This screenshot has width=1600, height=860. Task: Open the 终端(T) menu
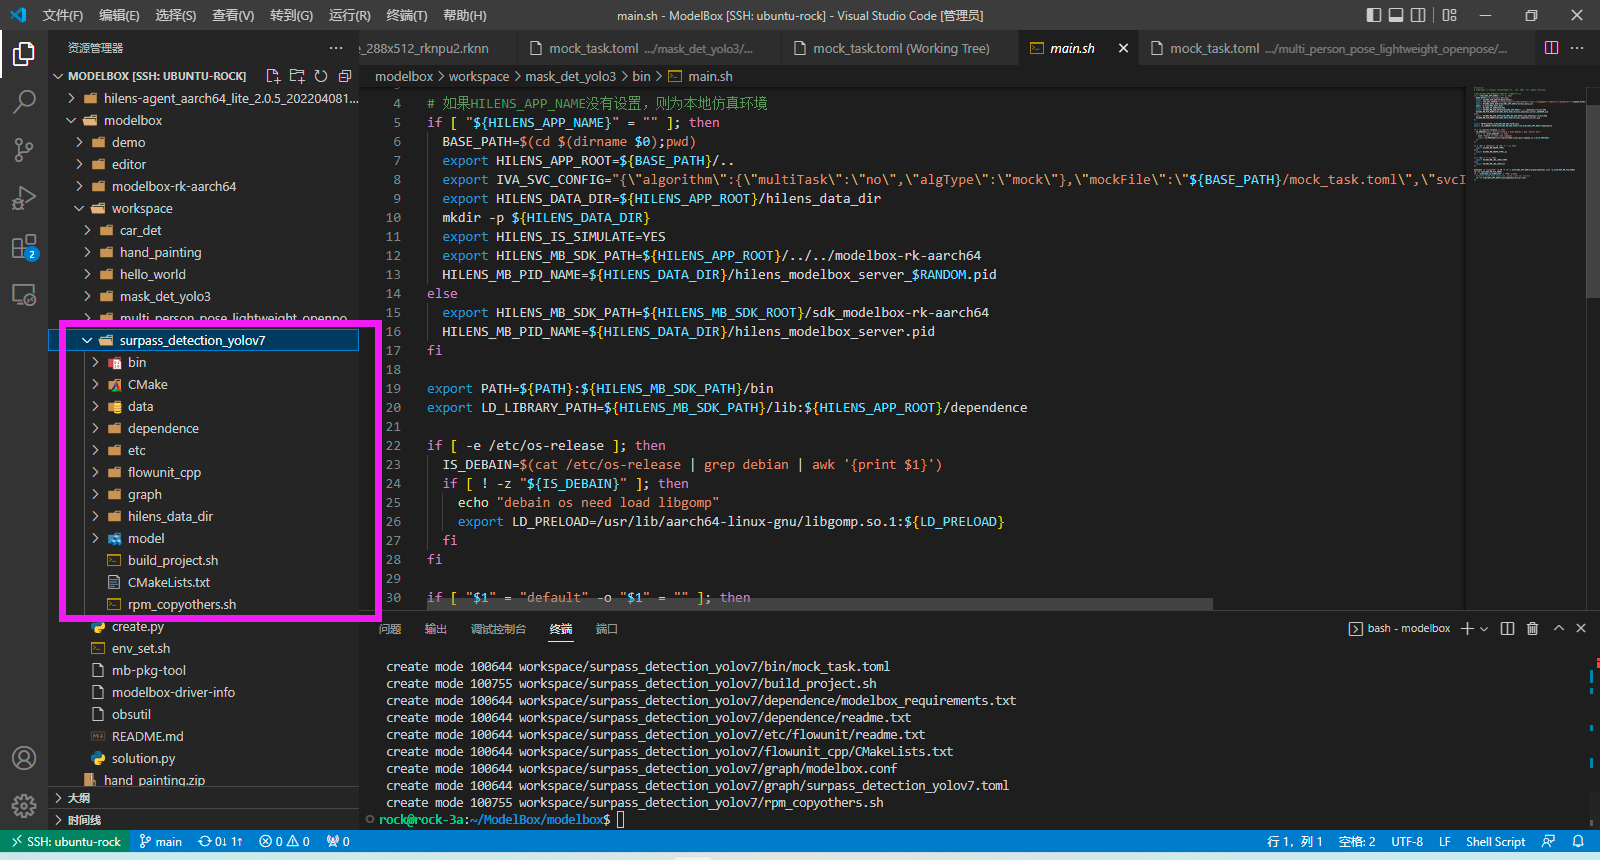click(x=406, y=15)
